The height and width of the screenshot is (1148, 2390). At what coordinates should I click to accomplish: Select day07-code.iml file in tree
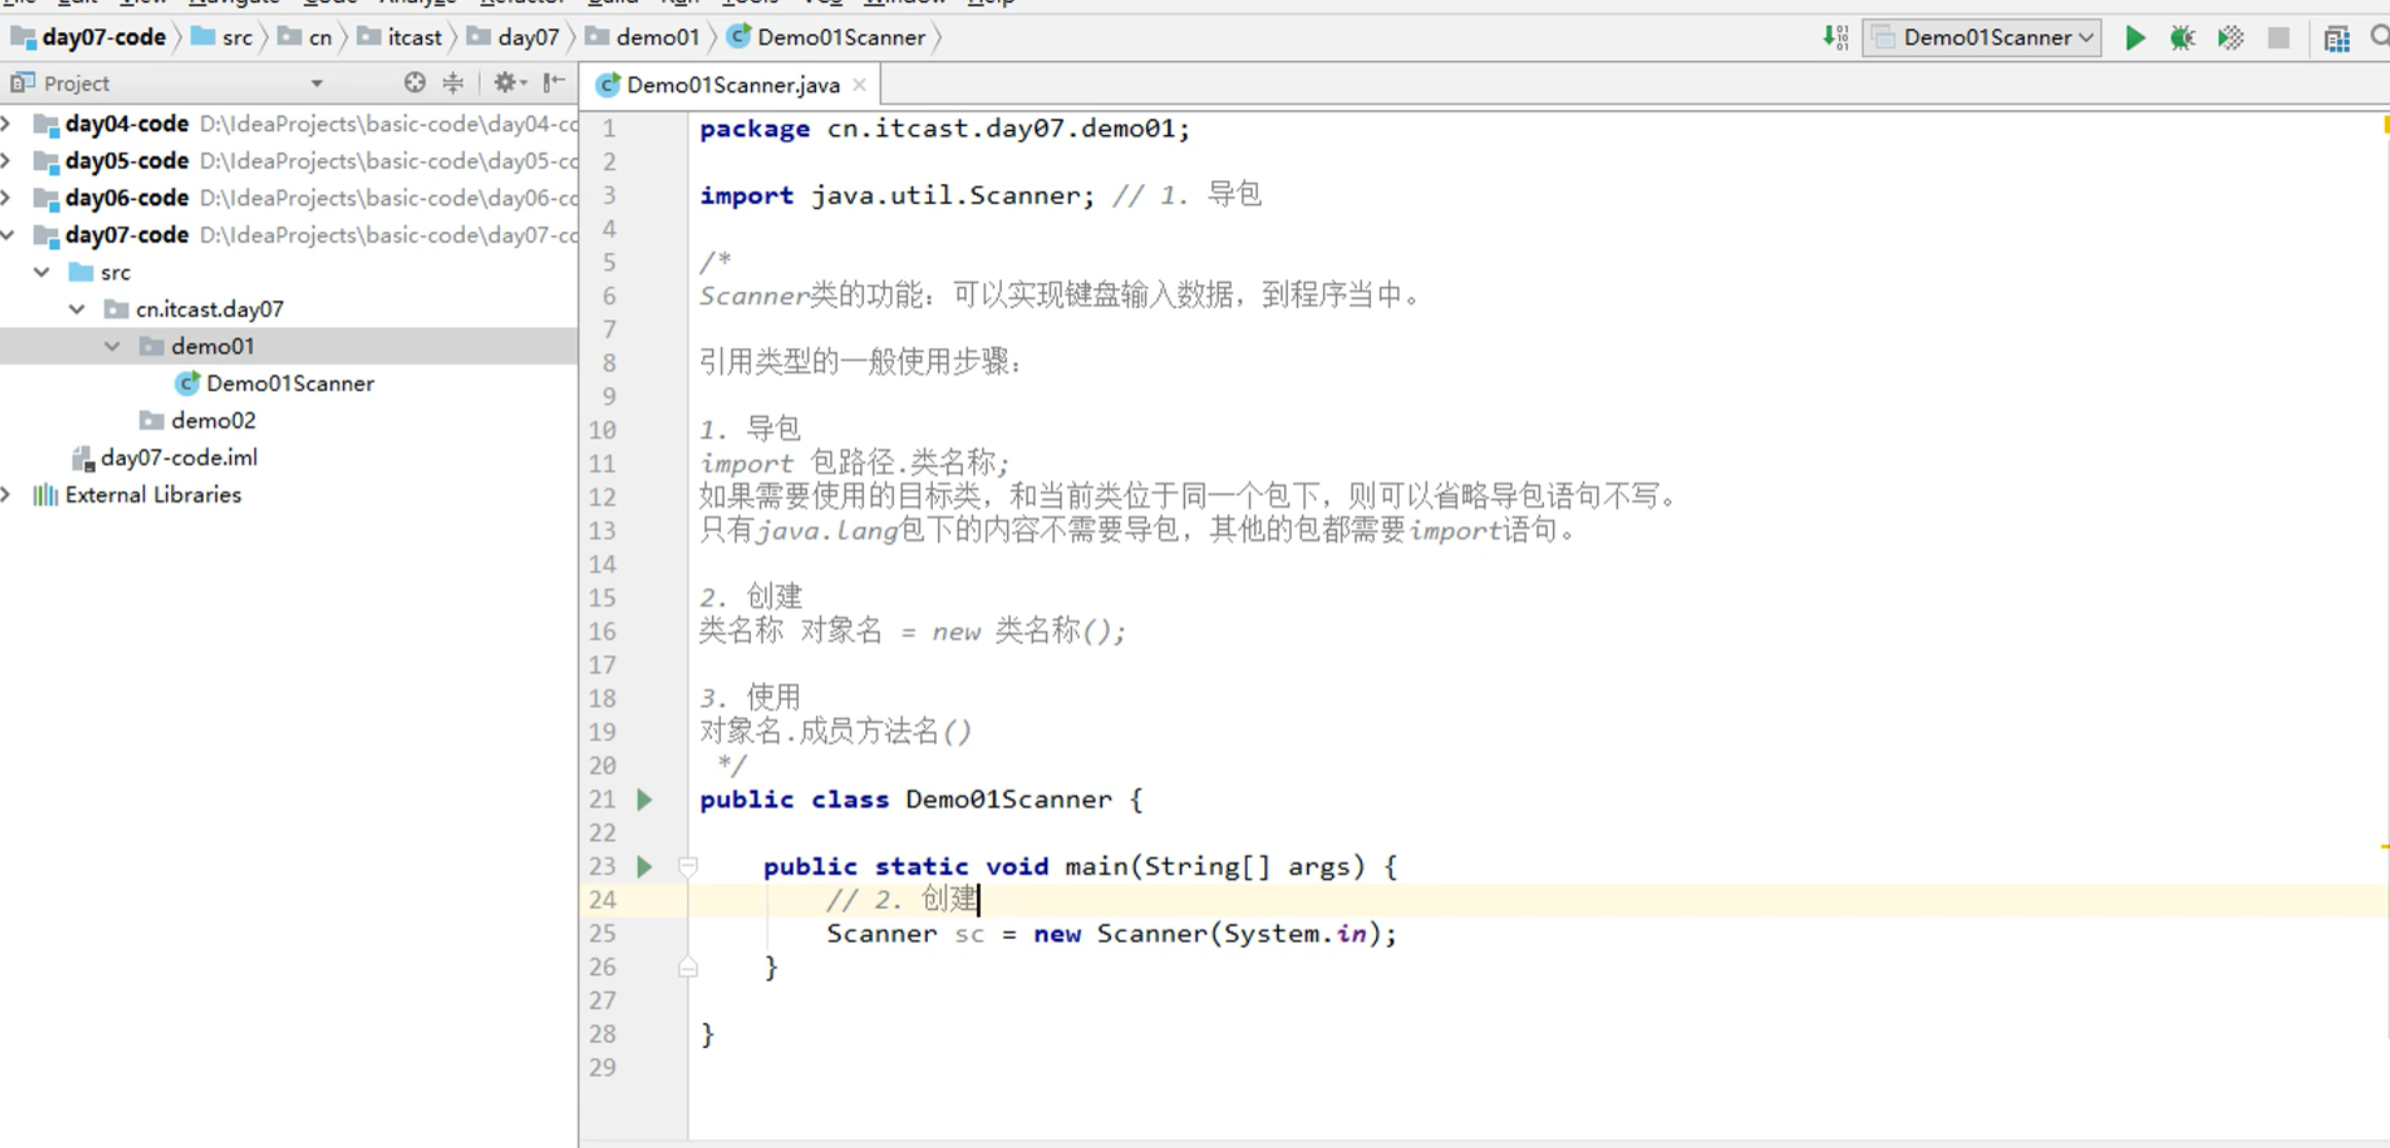(178, 457)
